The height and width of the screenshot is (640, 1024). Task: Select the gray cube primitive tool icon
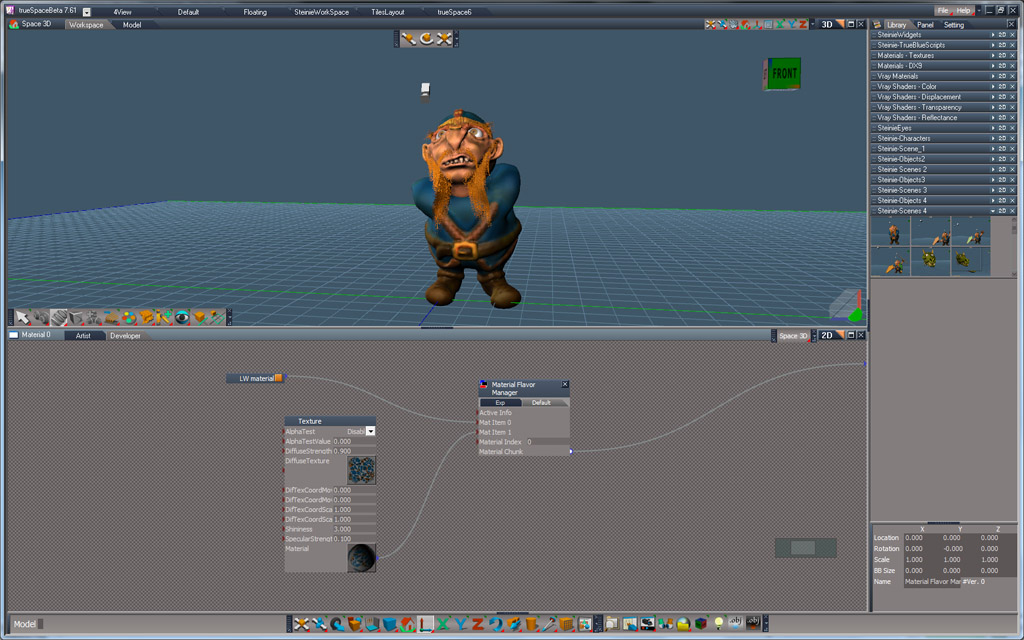tap(76, 317)
